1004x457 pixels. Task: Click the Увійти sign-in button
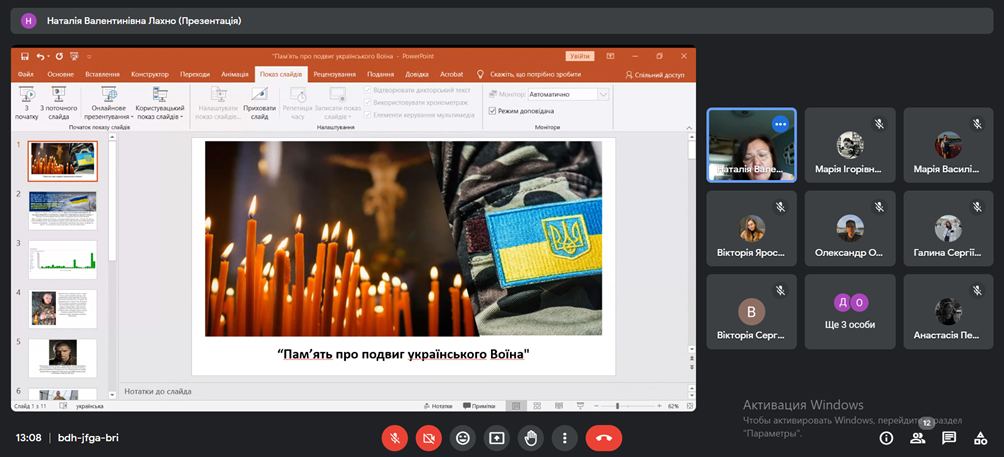pyautogui.click(x=578, y=56)
